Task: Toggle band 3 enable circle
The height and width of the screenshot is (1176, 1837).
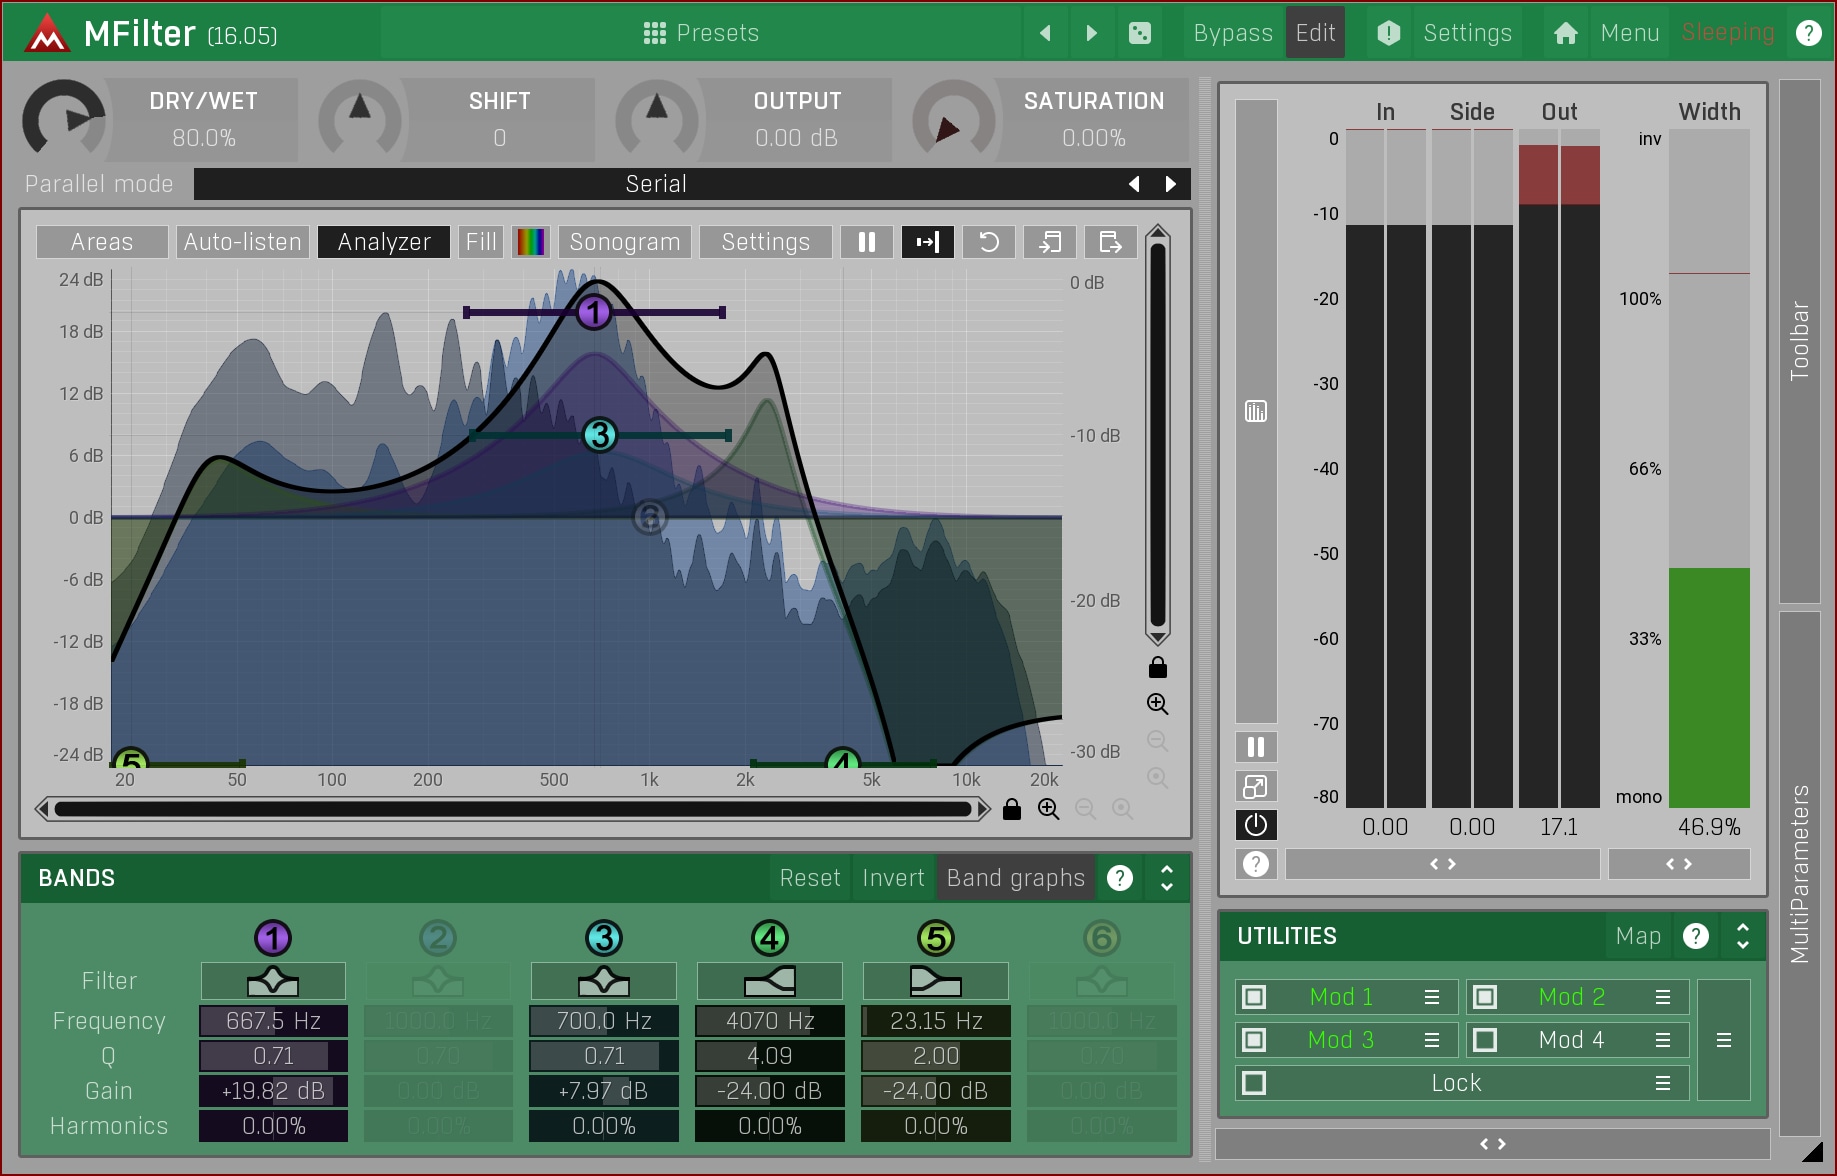Action: coord(604,938)
